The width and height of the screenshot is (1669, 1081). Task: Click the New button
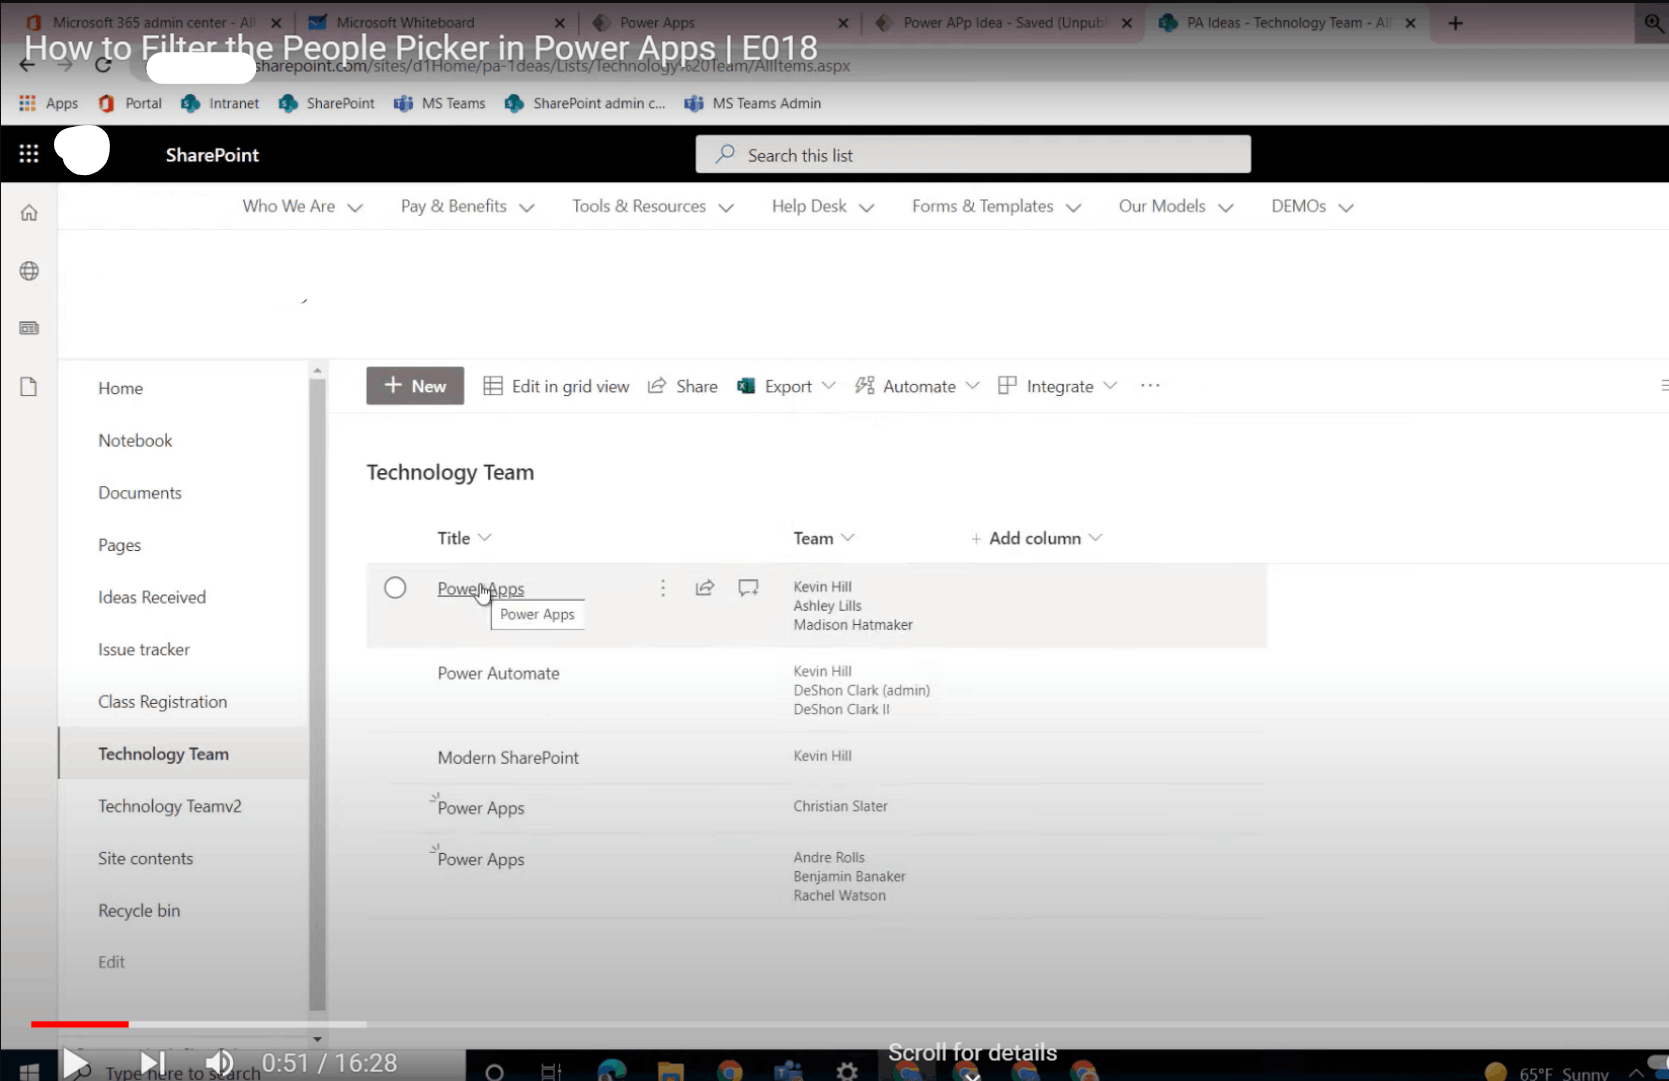[x=415, y=386]
